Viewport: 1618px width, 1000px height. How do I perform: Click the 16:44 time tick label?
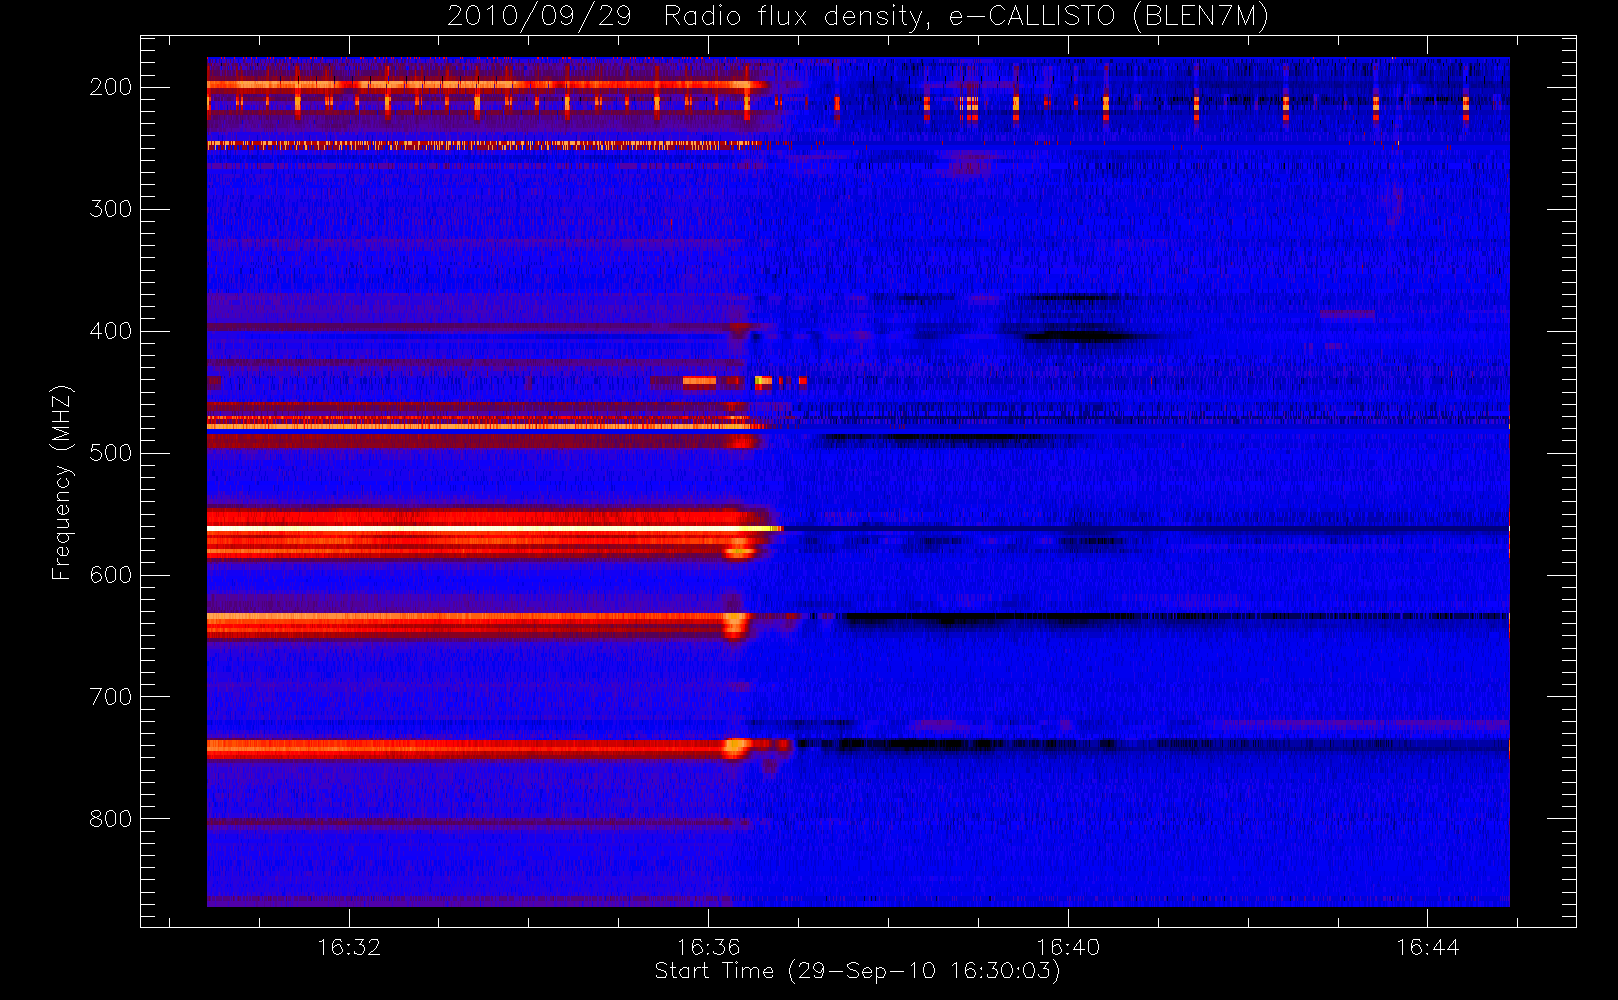click(1427, 947)
